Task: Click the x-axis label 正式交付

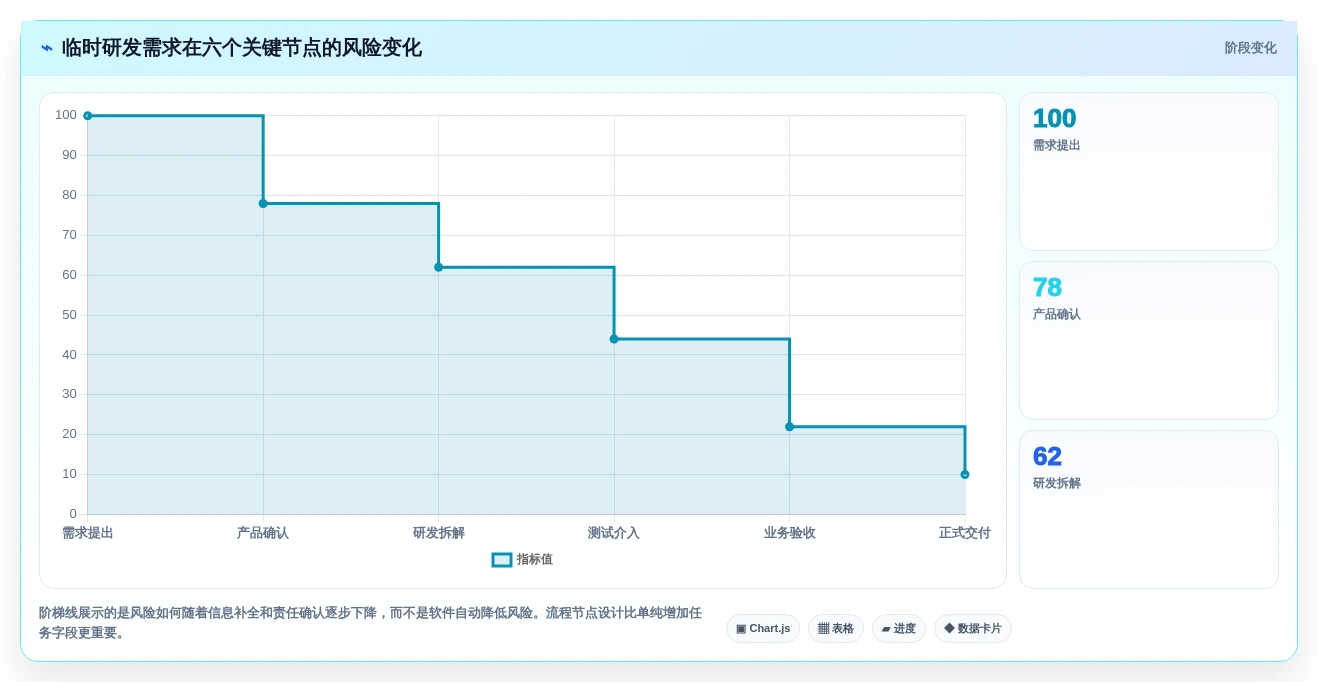Action: (965, 533)
